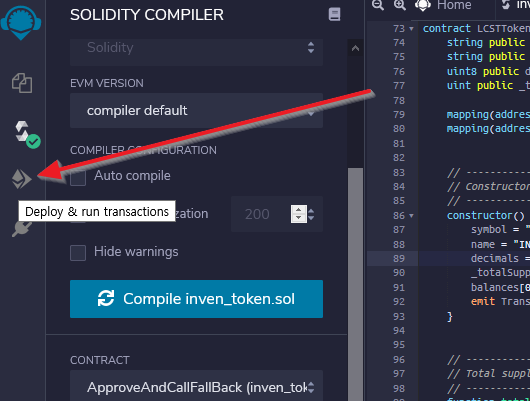Open Deploy & run transactions icon
This screenshot has width=530, height=401.
point(22,179)
